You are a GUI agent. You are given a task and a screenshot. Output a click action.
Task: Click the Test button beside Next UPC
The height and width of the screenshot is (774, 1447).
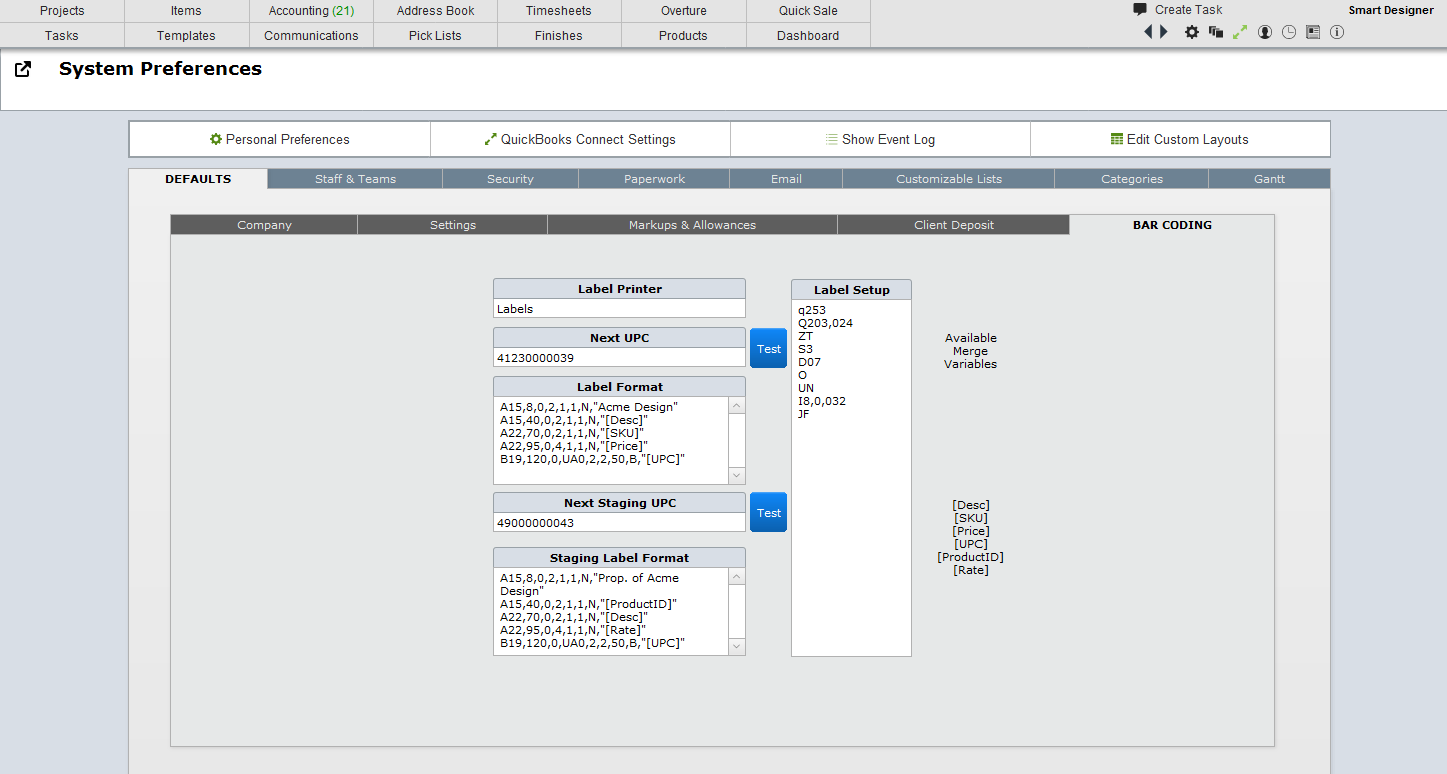pyautogui.click(x=769, y=349)
